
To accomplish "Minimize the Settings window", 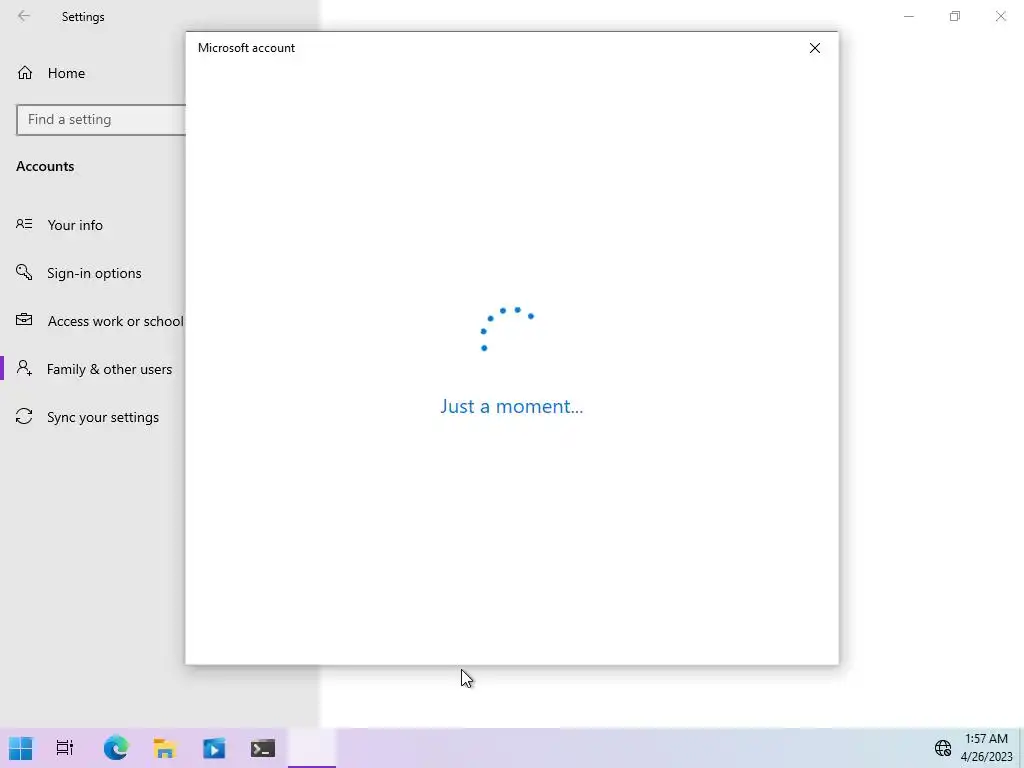I will pyautogui.click(x=908, y=16).
